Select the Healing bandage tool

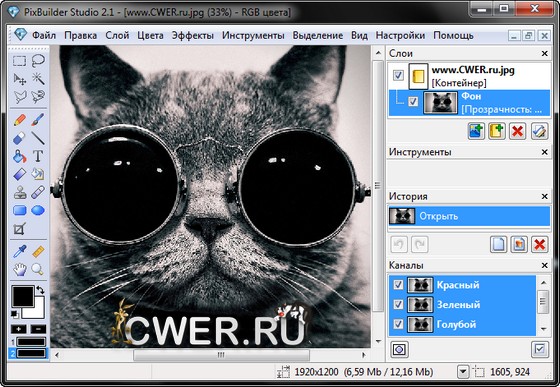pyautogui.click(x=38, y=192)
